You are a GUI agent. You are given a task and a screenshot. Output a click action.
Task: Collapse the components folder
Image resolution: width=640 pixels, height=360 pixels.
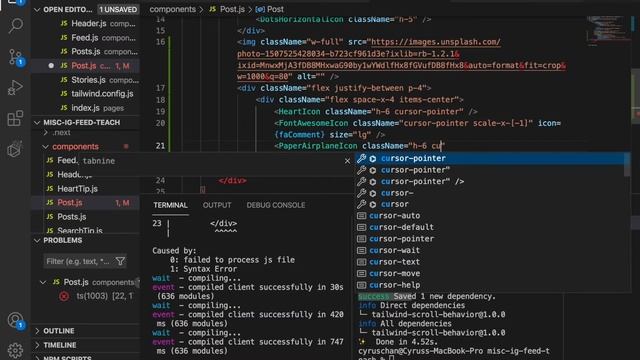45,147
